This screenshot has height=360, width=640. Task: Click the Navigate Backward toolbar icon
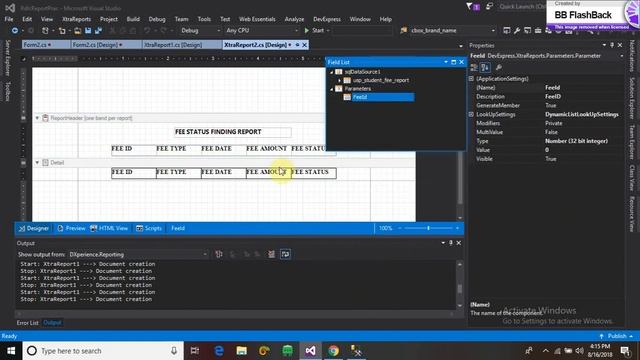[15, 31]
